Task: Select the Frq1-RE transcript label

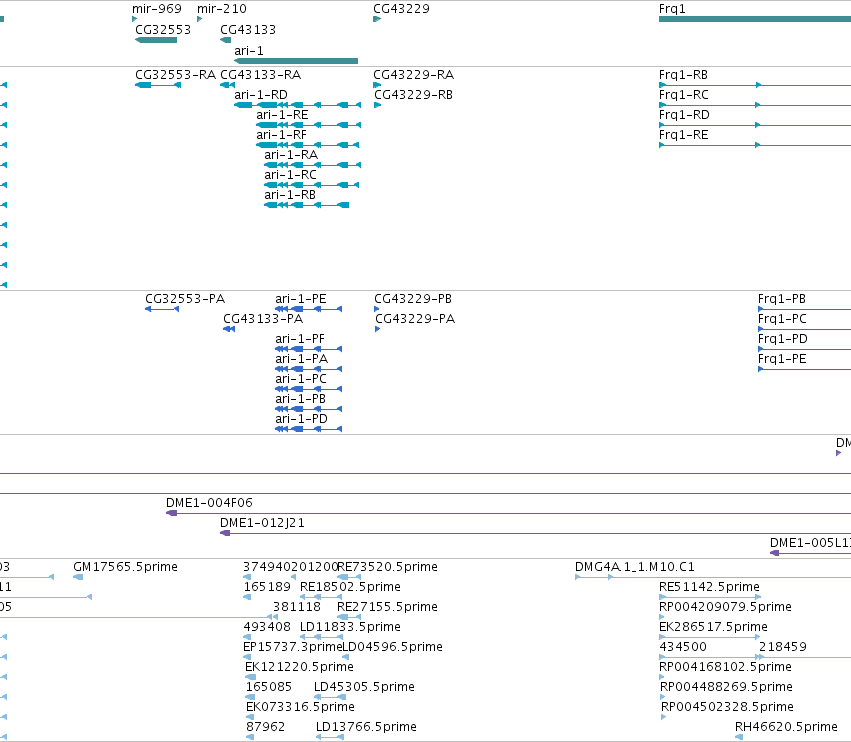Action: tap(683, 135)
